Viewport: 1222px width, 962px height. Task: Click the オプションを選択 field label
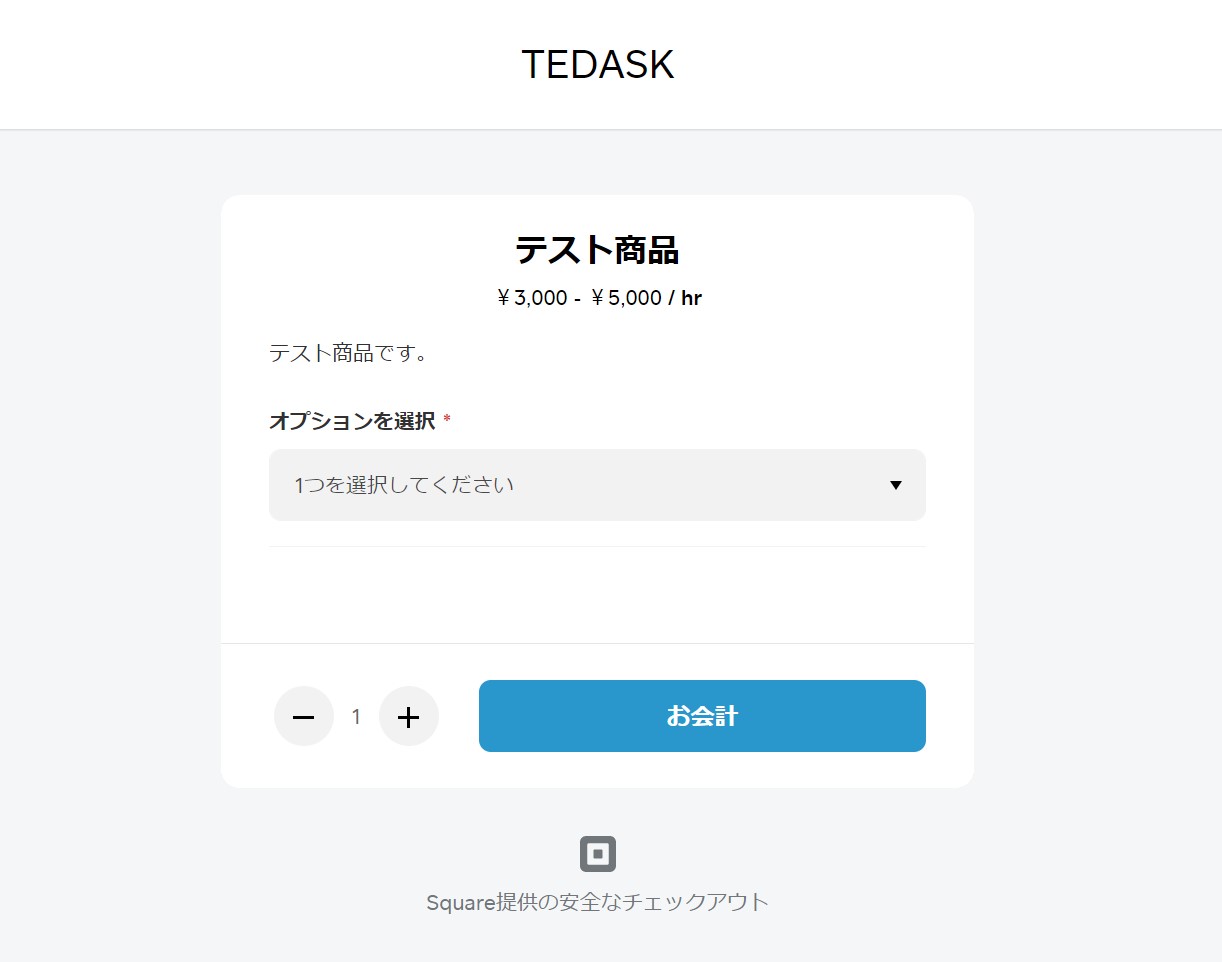click(x=352, y=421)
